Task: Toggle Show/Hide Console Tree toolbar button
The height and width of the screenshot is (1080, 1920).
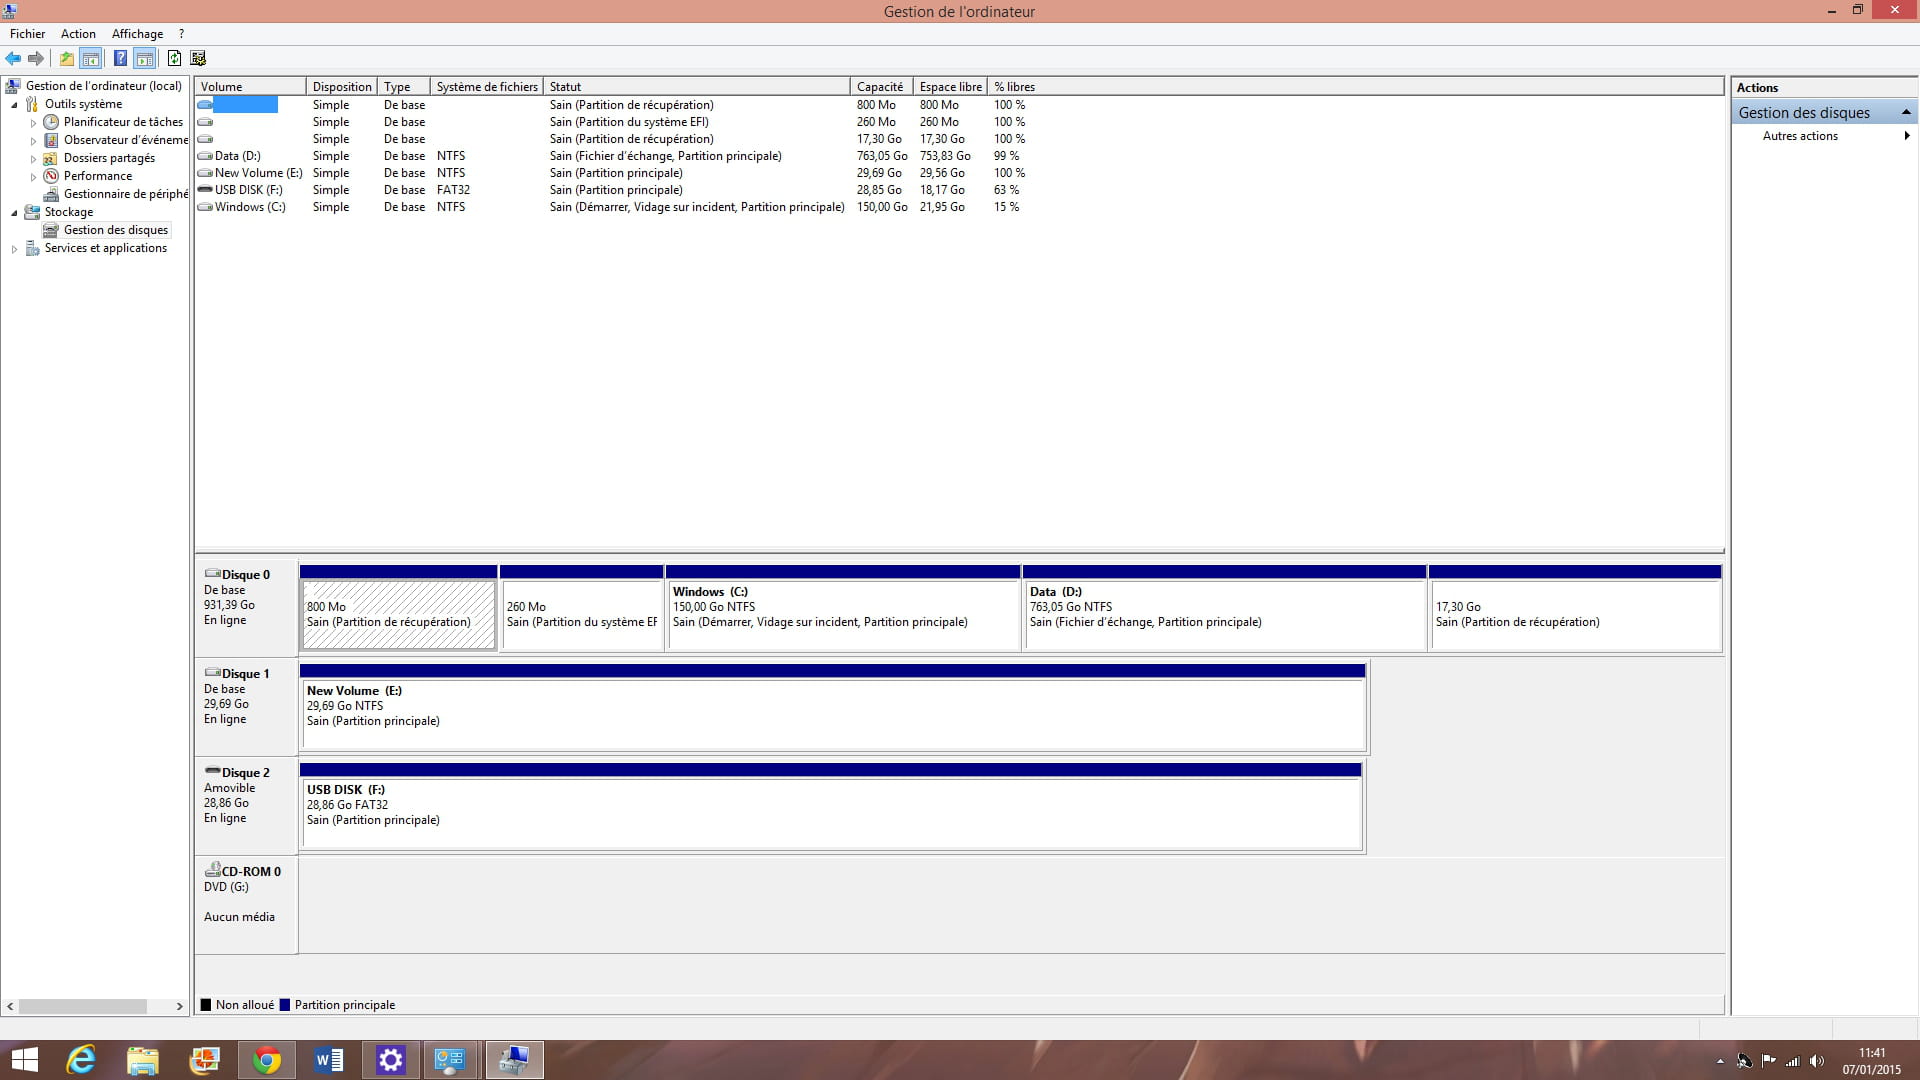Action: click(x=91, y=58)
